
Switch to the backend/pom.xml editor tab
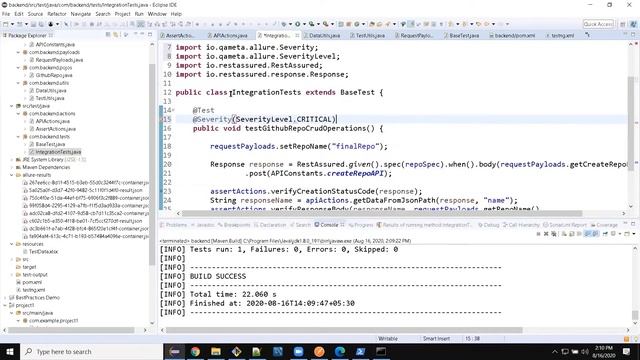pyautogui.click(x=512, y=36)
